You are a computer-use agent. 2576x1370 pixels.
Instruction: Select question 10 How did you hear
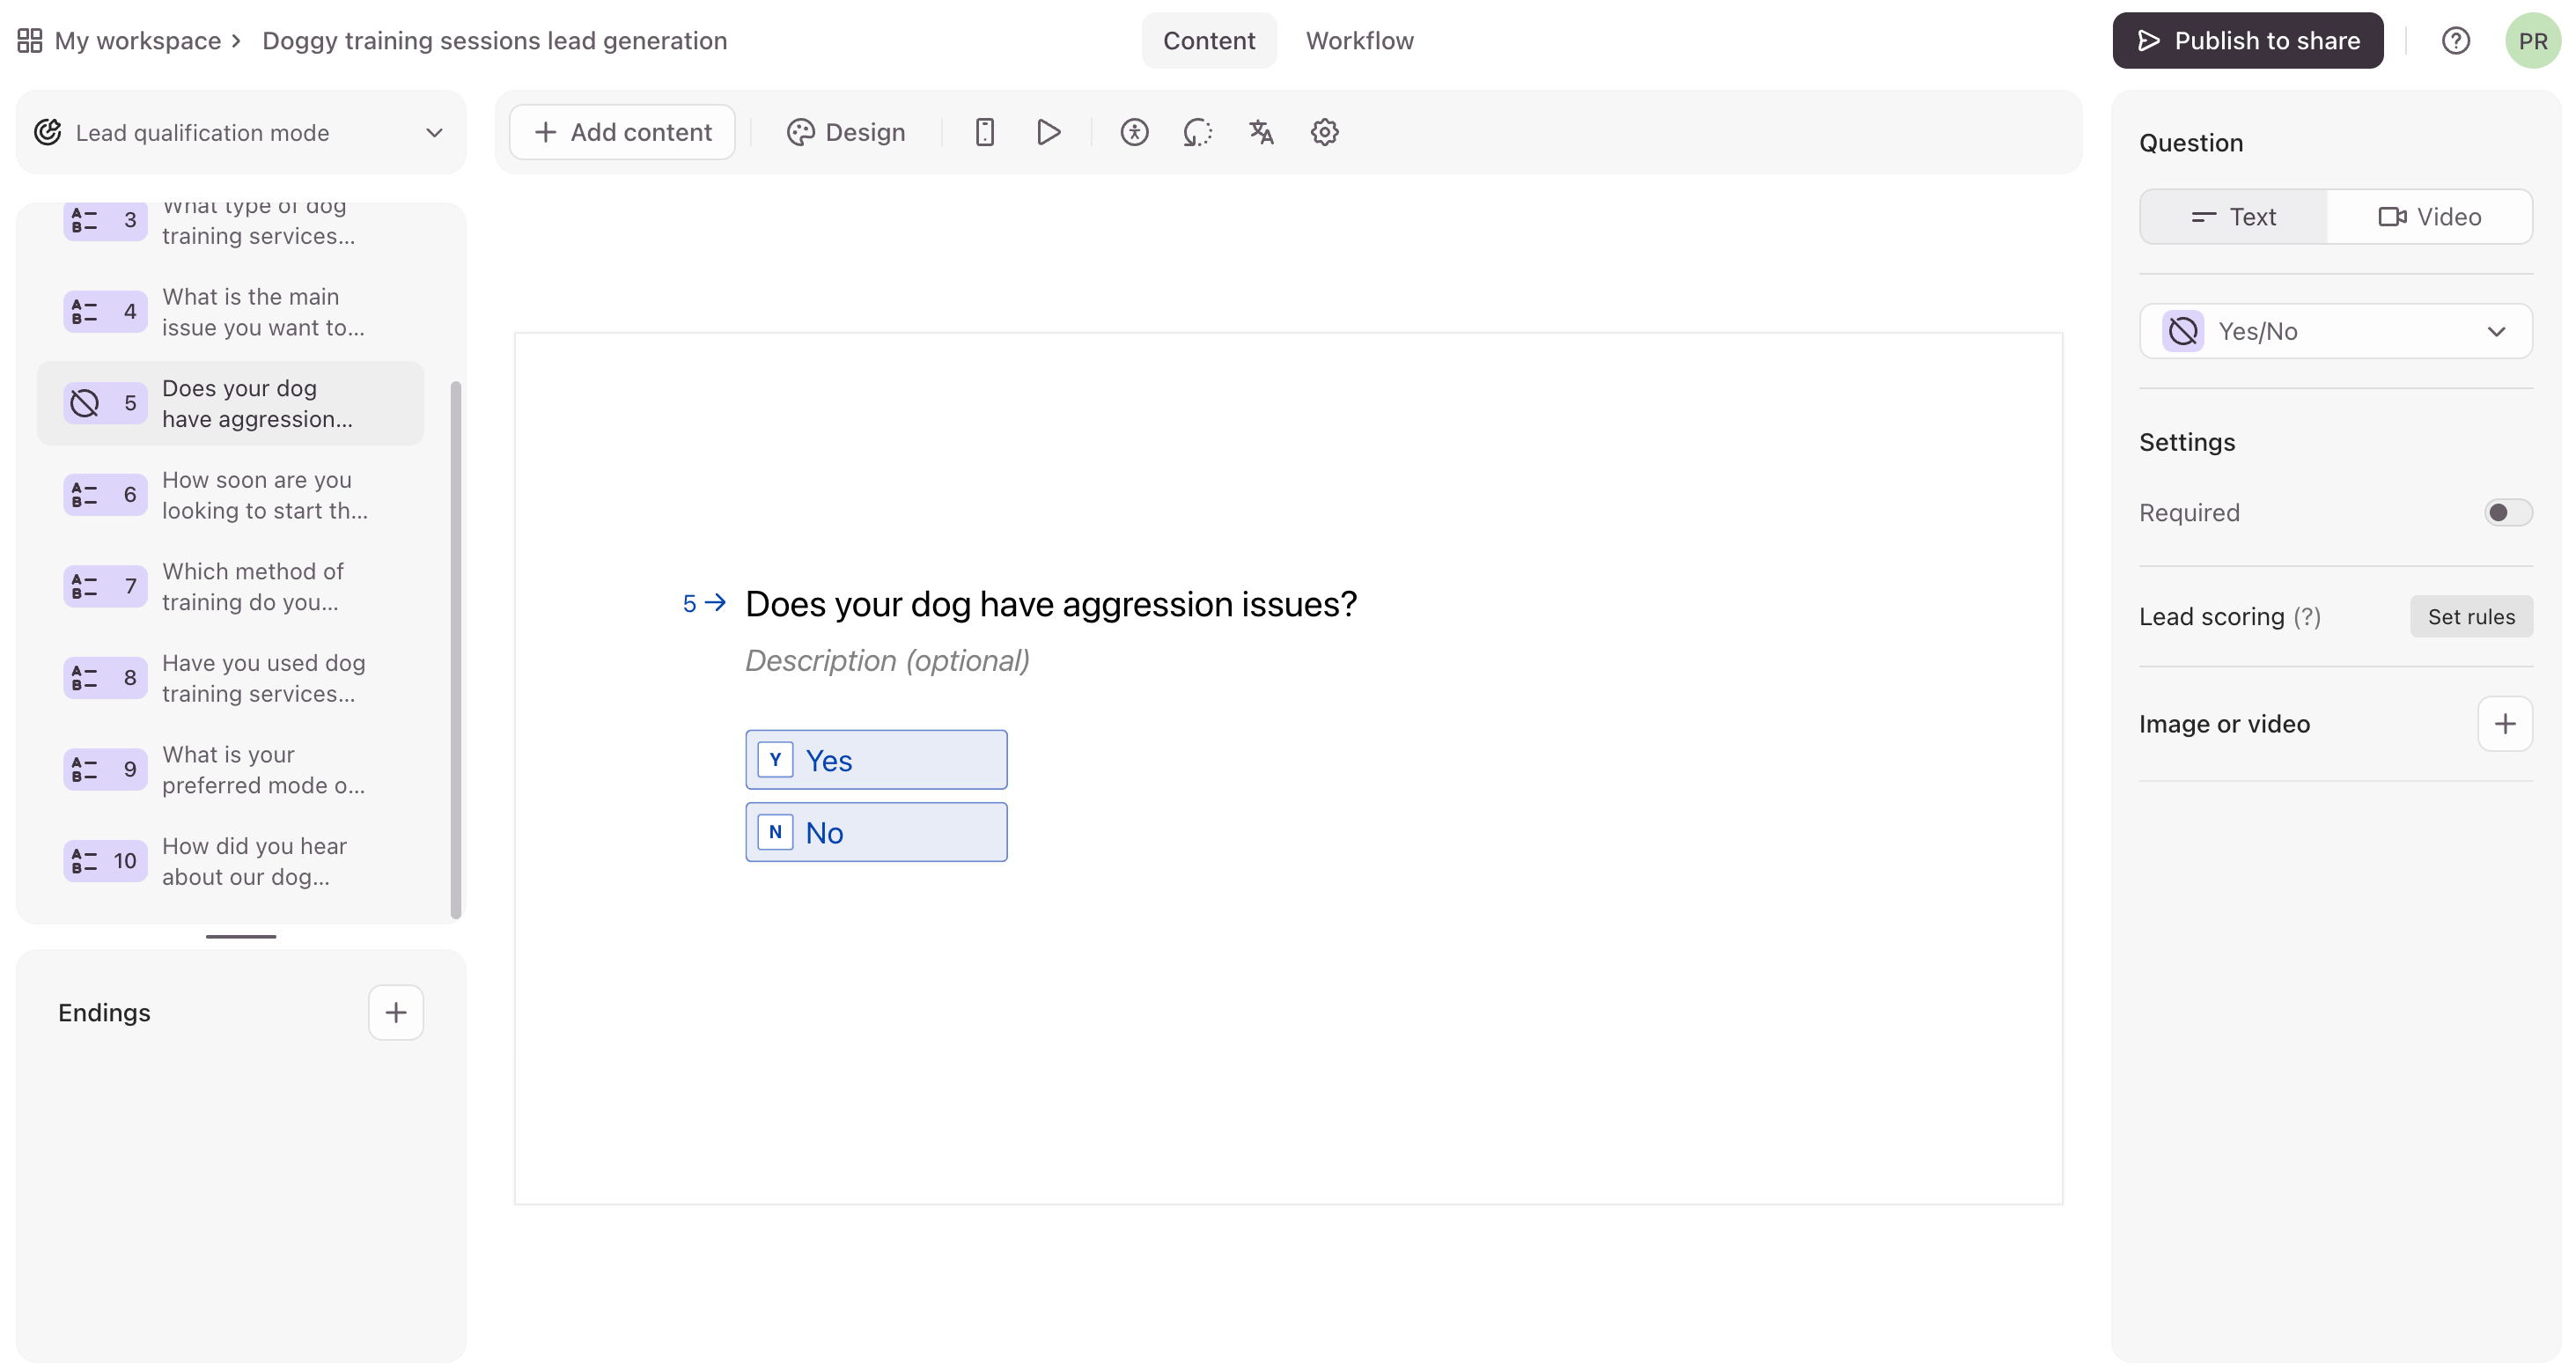[231, 861]
